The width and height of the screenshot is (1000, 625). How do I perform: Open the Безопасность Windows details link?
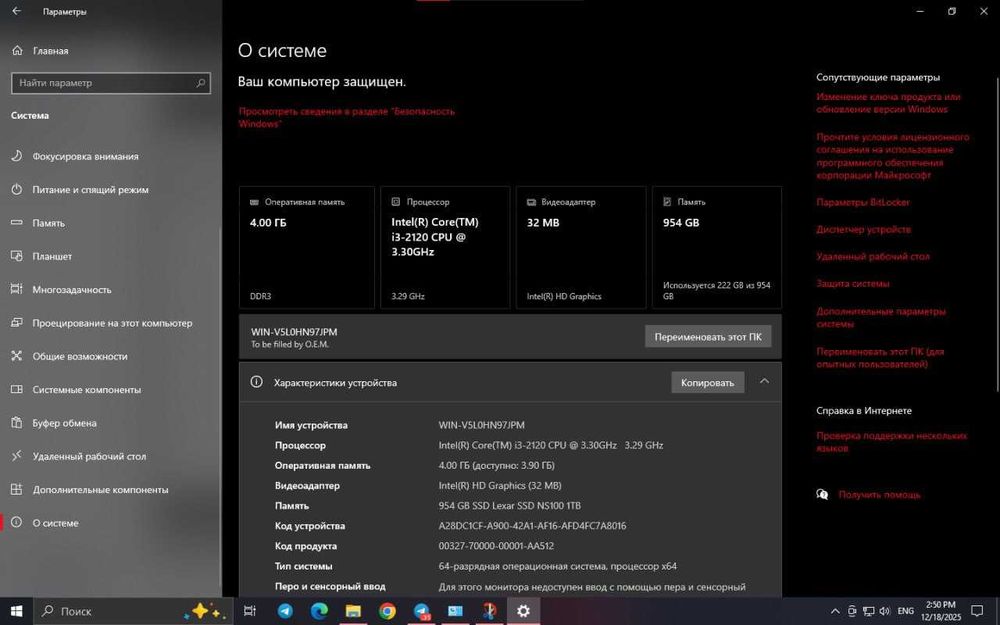(346, 117)
